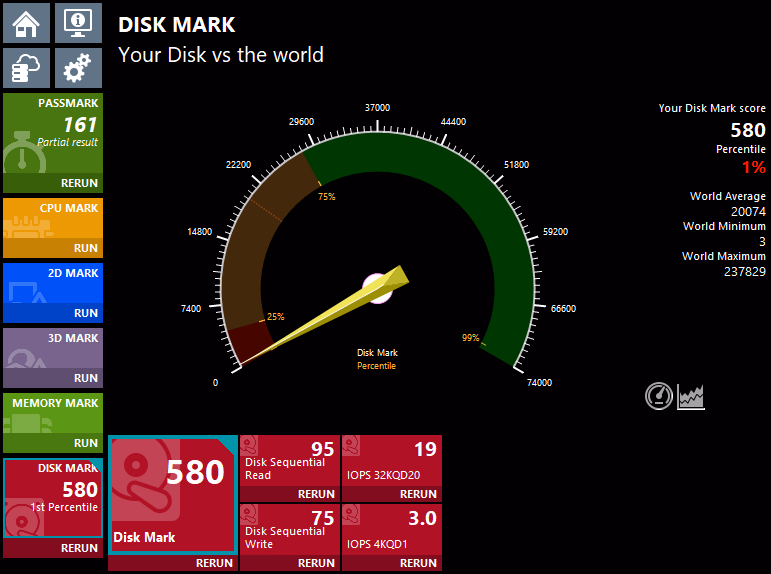Rerun the Disk Sequential Write test

click(317, 563)
